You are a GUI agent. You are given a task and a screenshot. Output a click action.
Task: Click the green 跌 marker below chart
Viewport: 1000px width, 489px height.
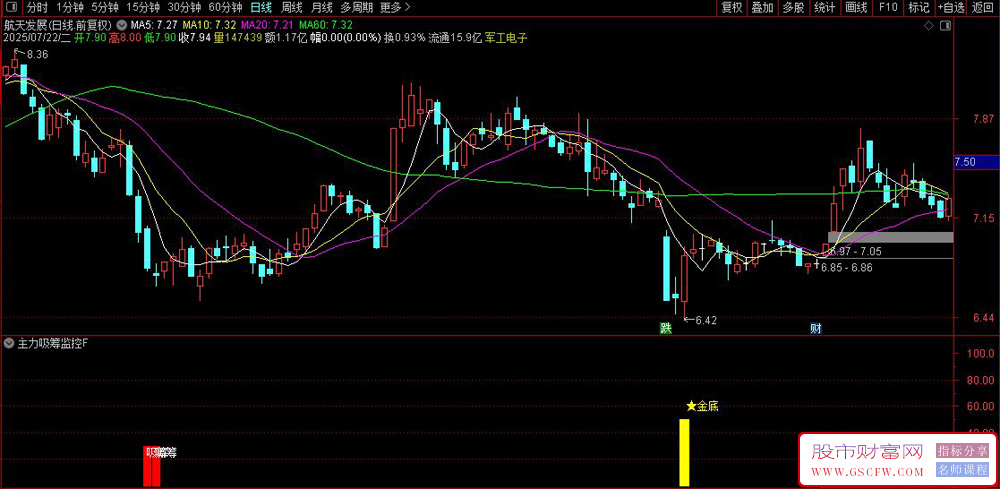(666, 328)
